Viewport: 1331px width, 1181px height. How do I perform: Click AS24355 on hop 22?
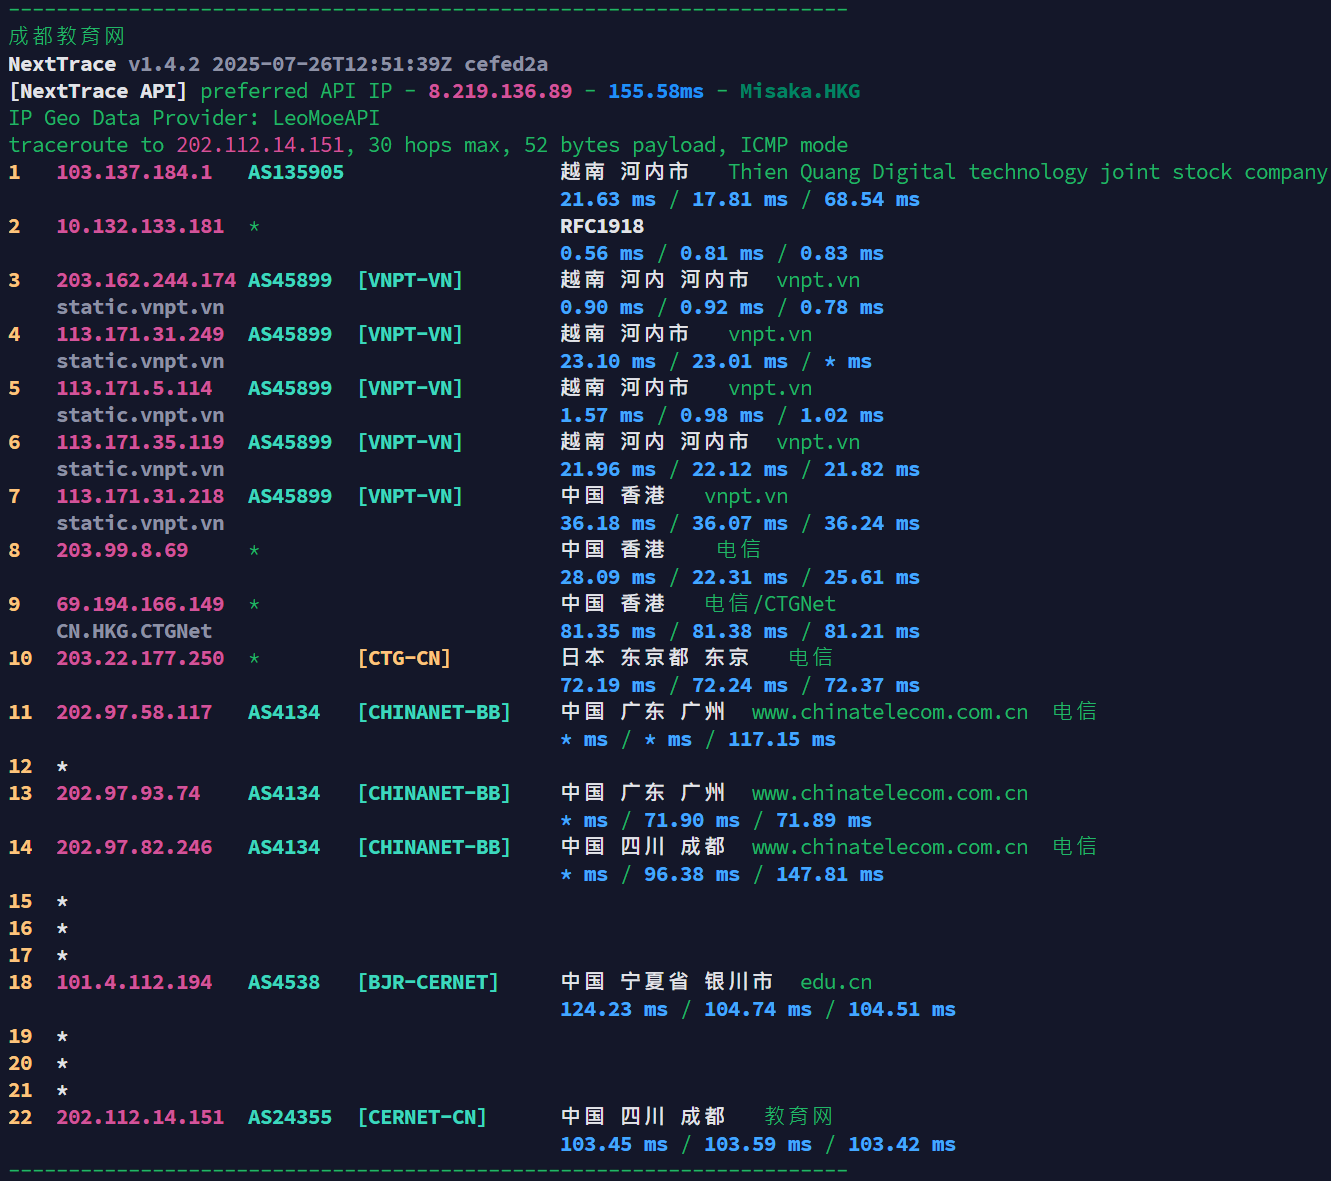(290, 1117)
